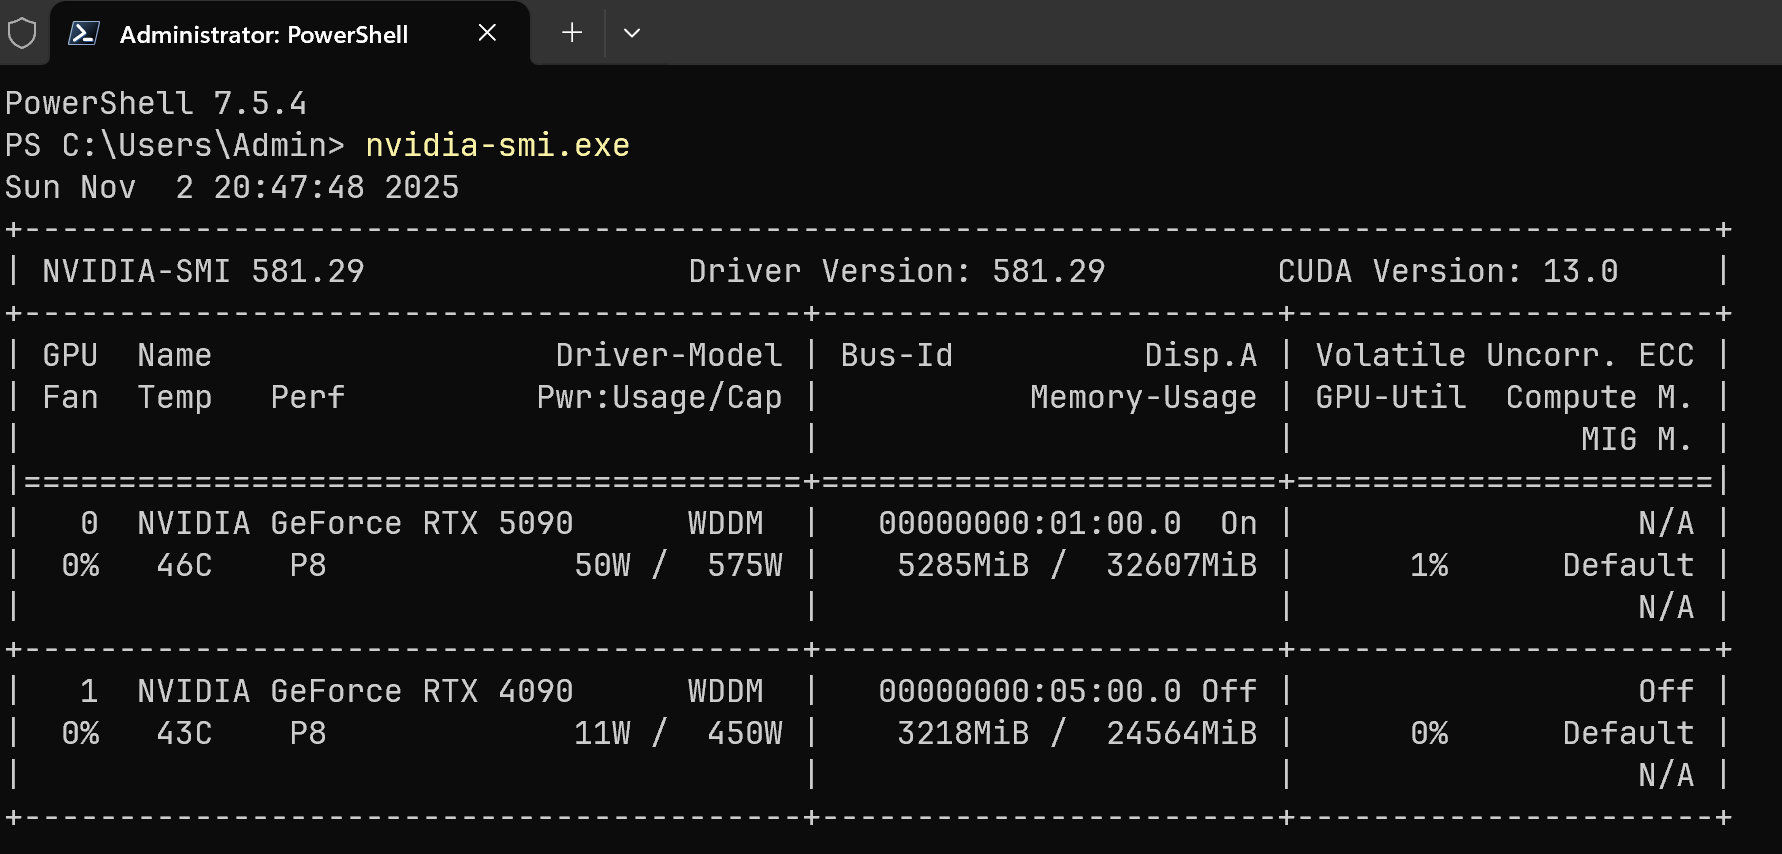
Task: Click the NVIDIA GeForce RTX 5090 name
Action: 355,524
